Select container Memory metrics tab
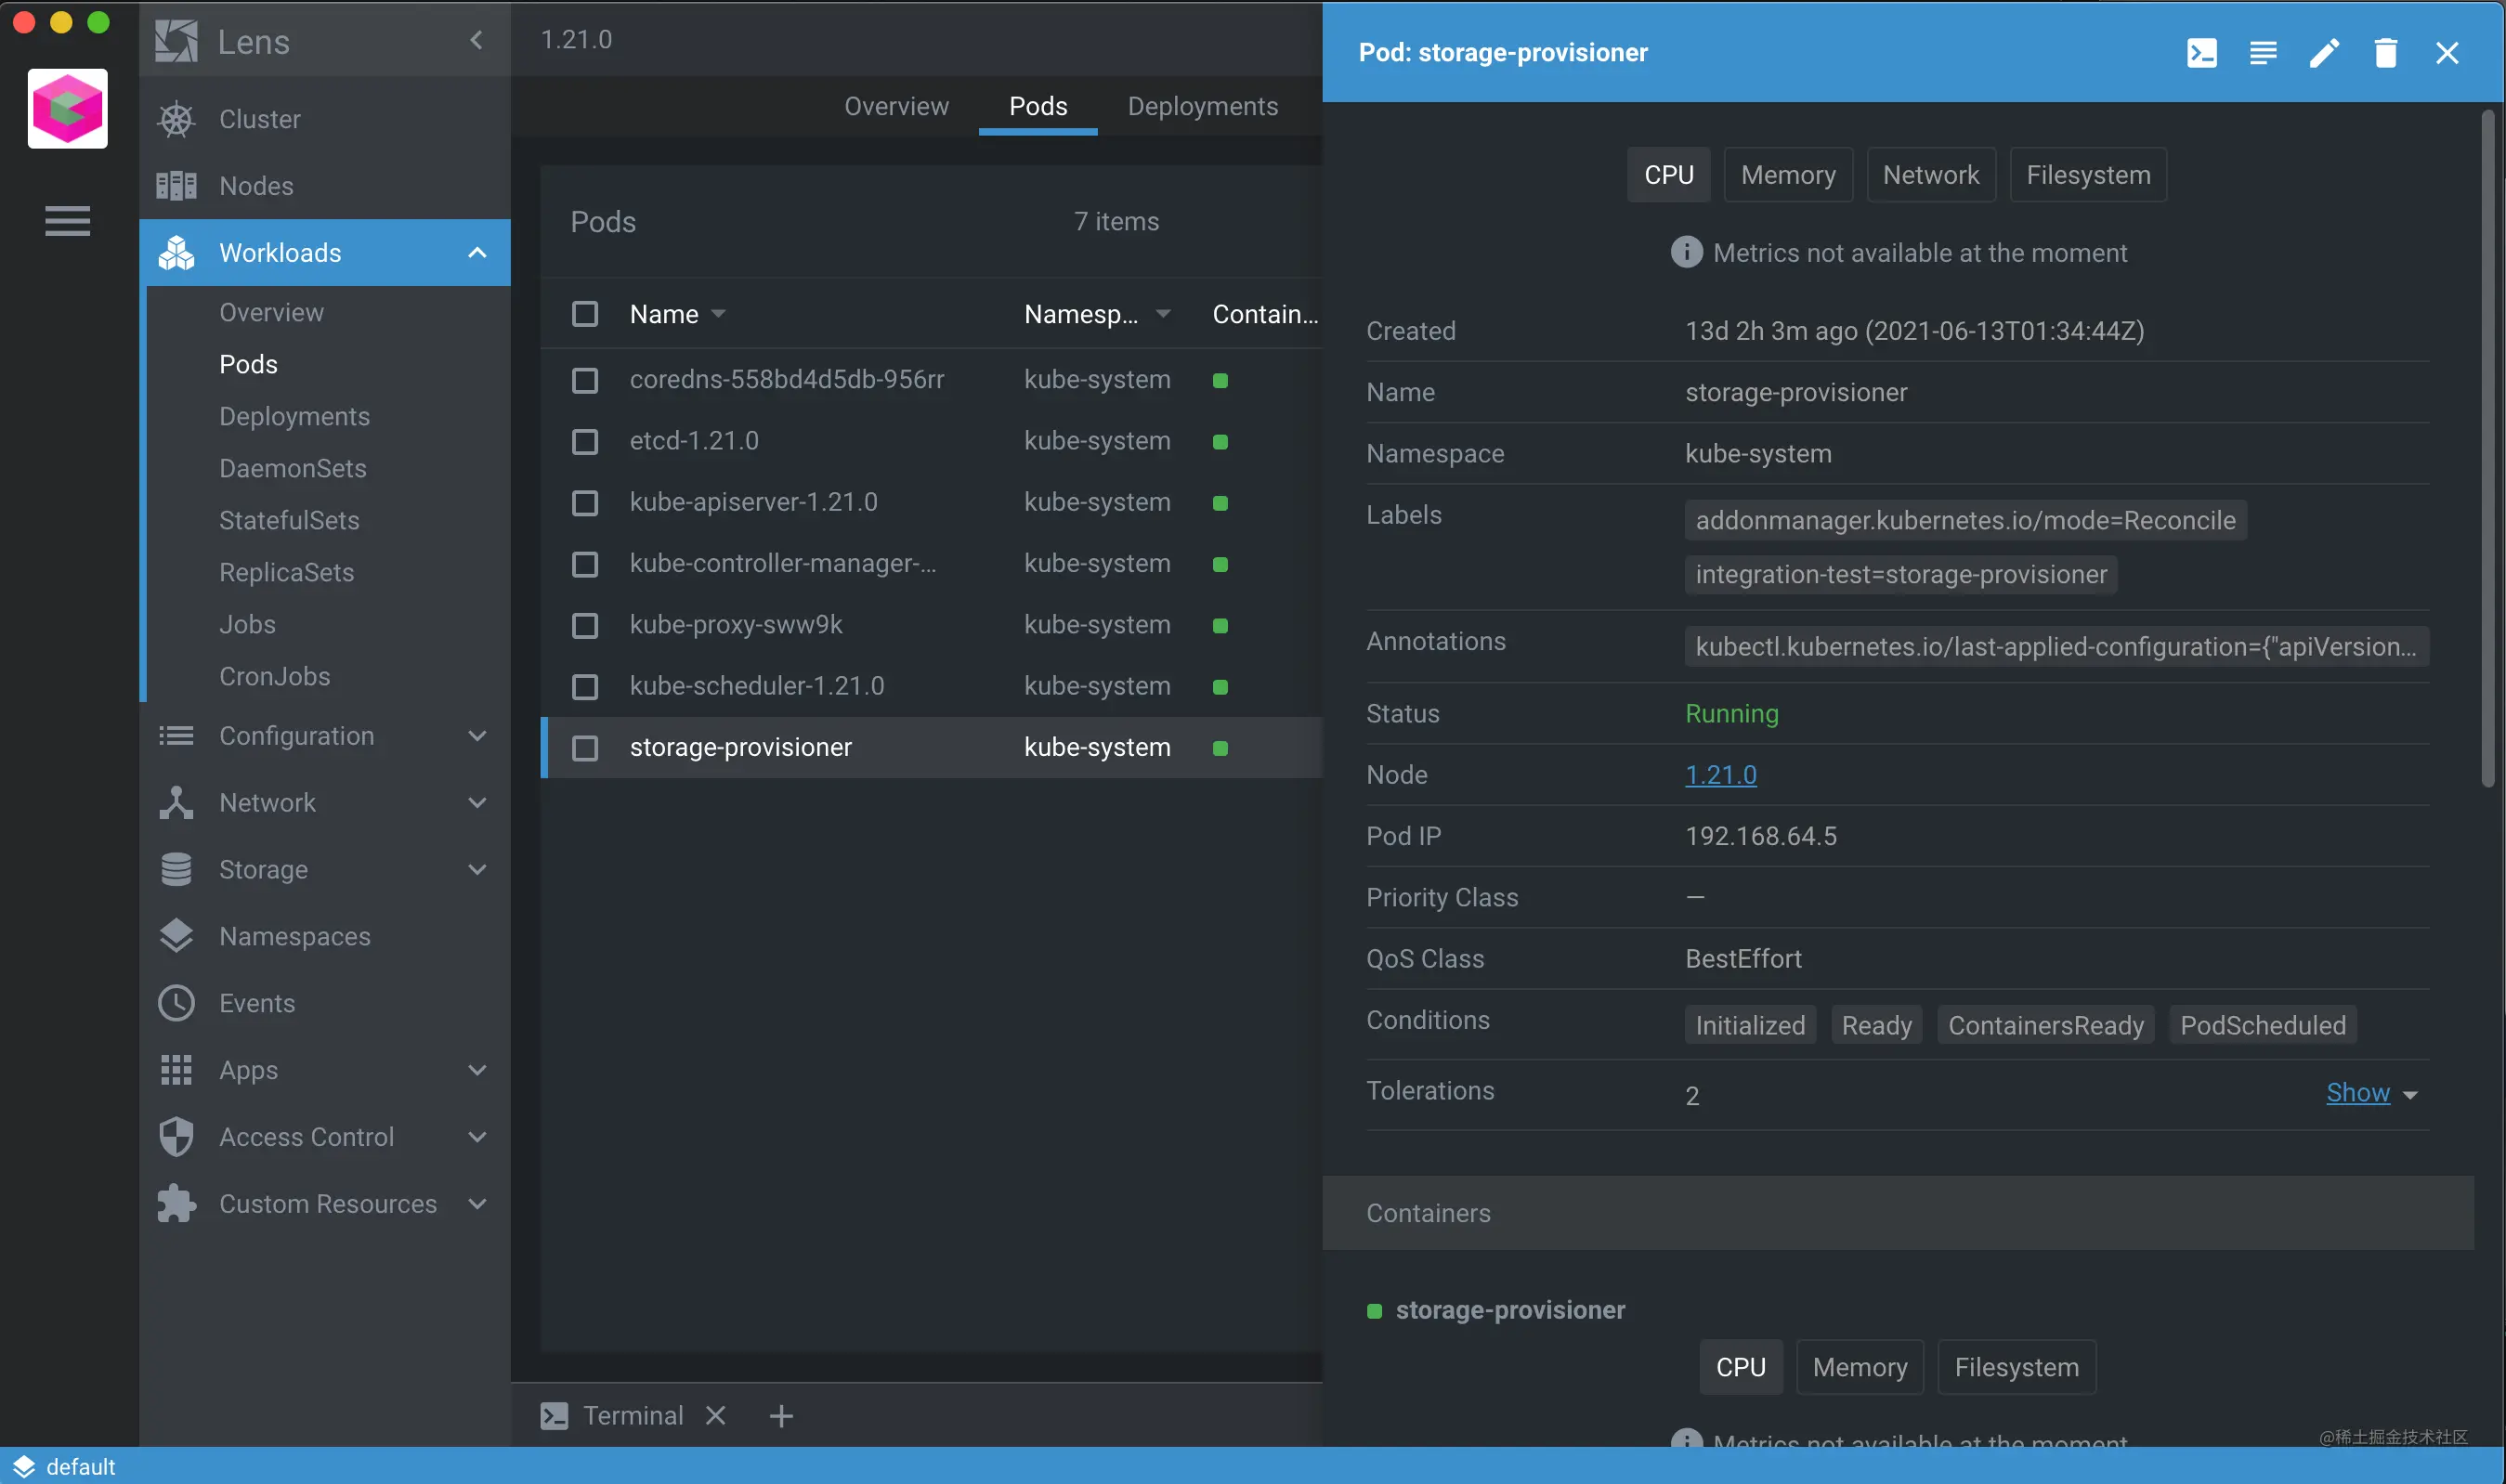This screenshot has height=1484, width=2506. 1859,1367
